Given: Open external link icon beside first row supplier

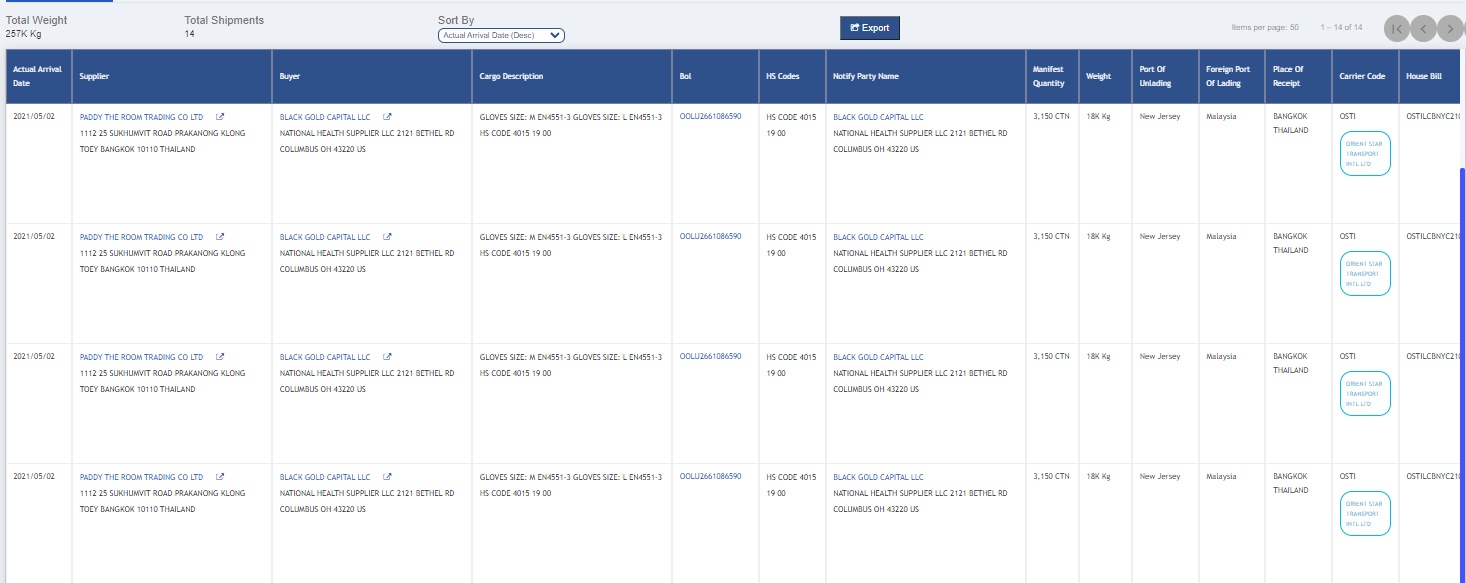Looking at the screenshot, I should [220, 117].
